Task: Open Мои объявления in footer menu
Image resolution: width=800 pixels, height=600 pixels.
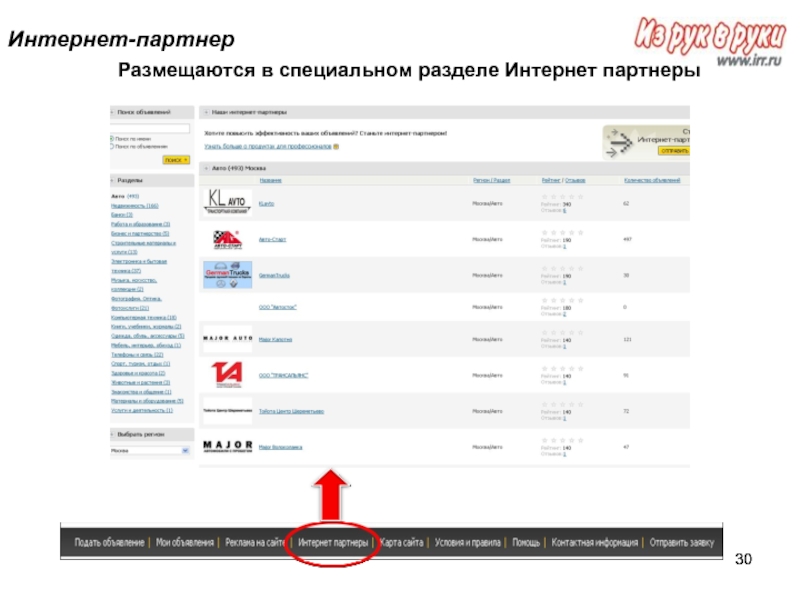Action: point(185,542)
